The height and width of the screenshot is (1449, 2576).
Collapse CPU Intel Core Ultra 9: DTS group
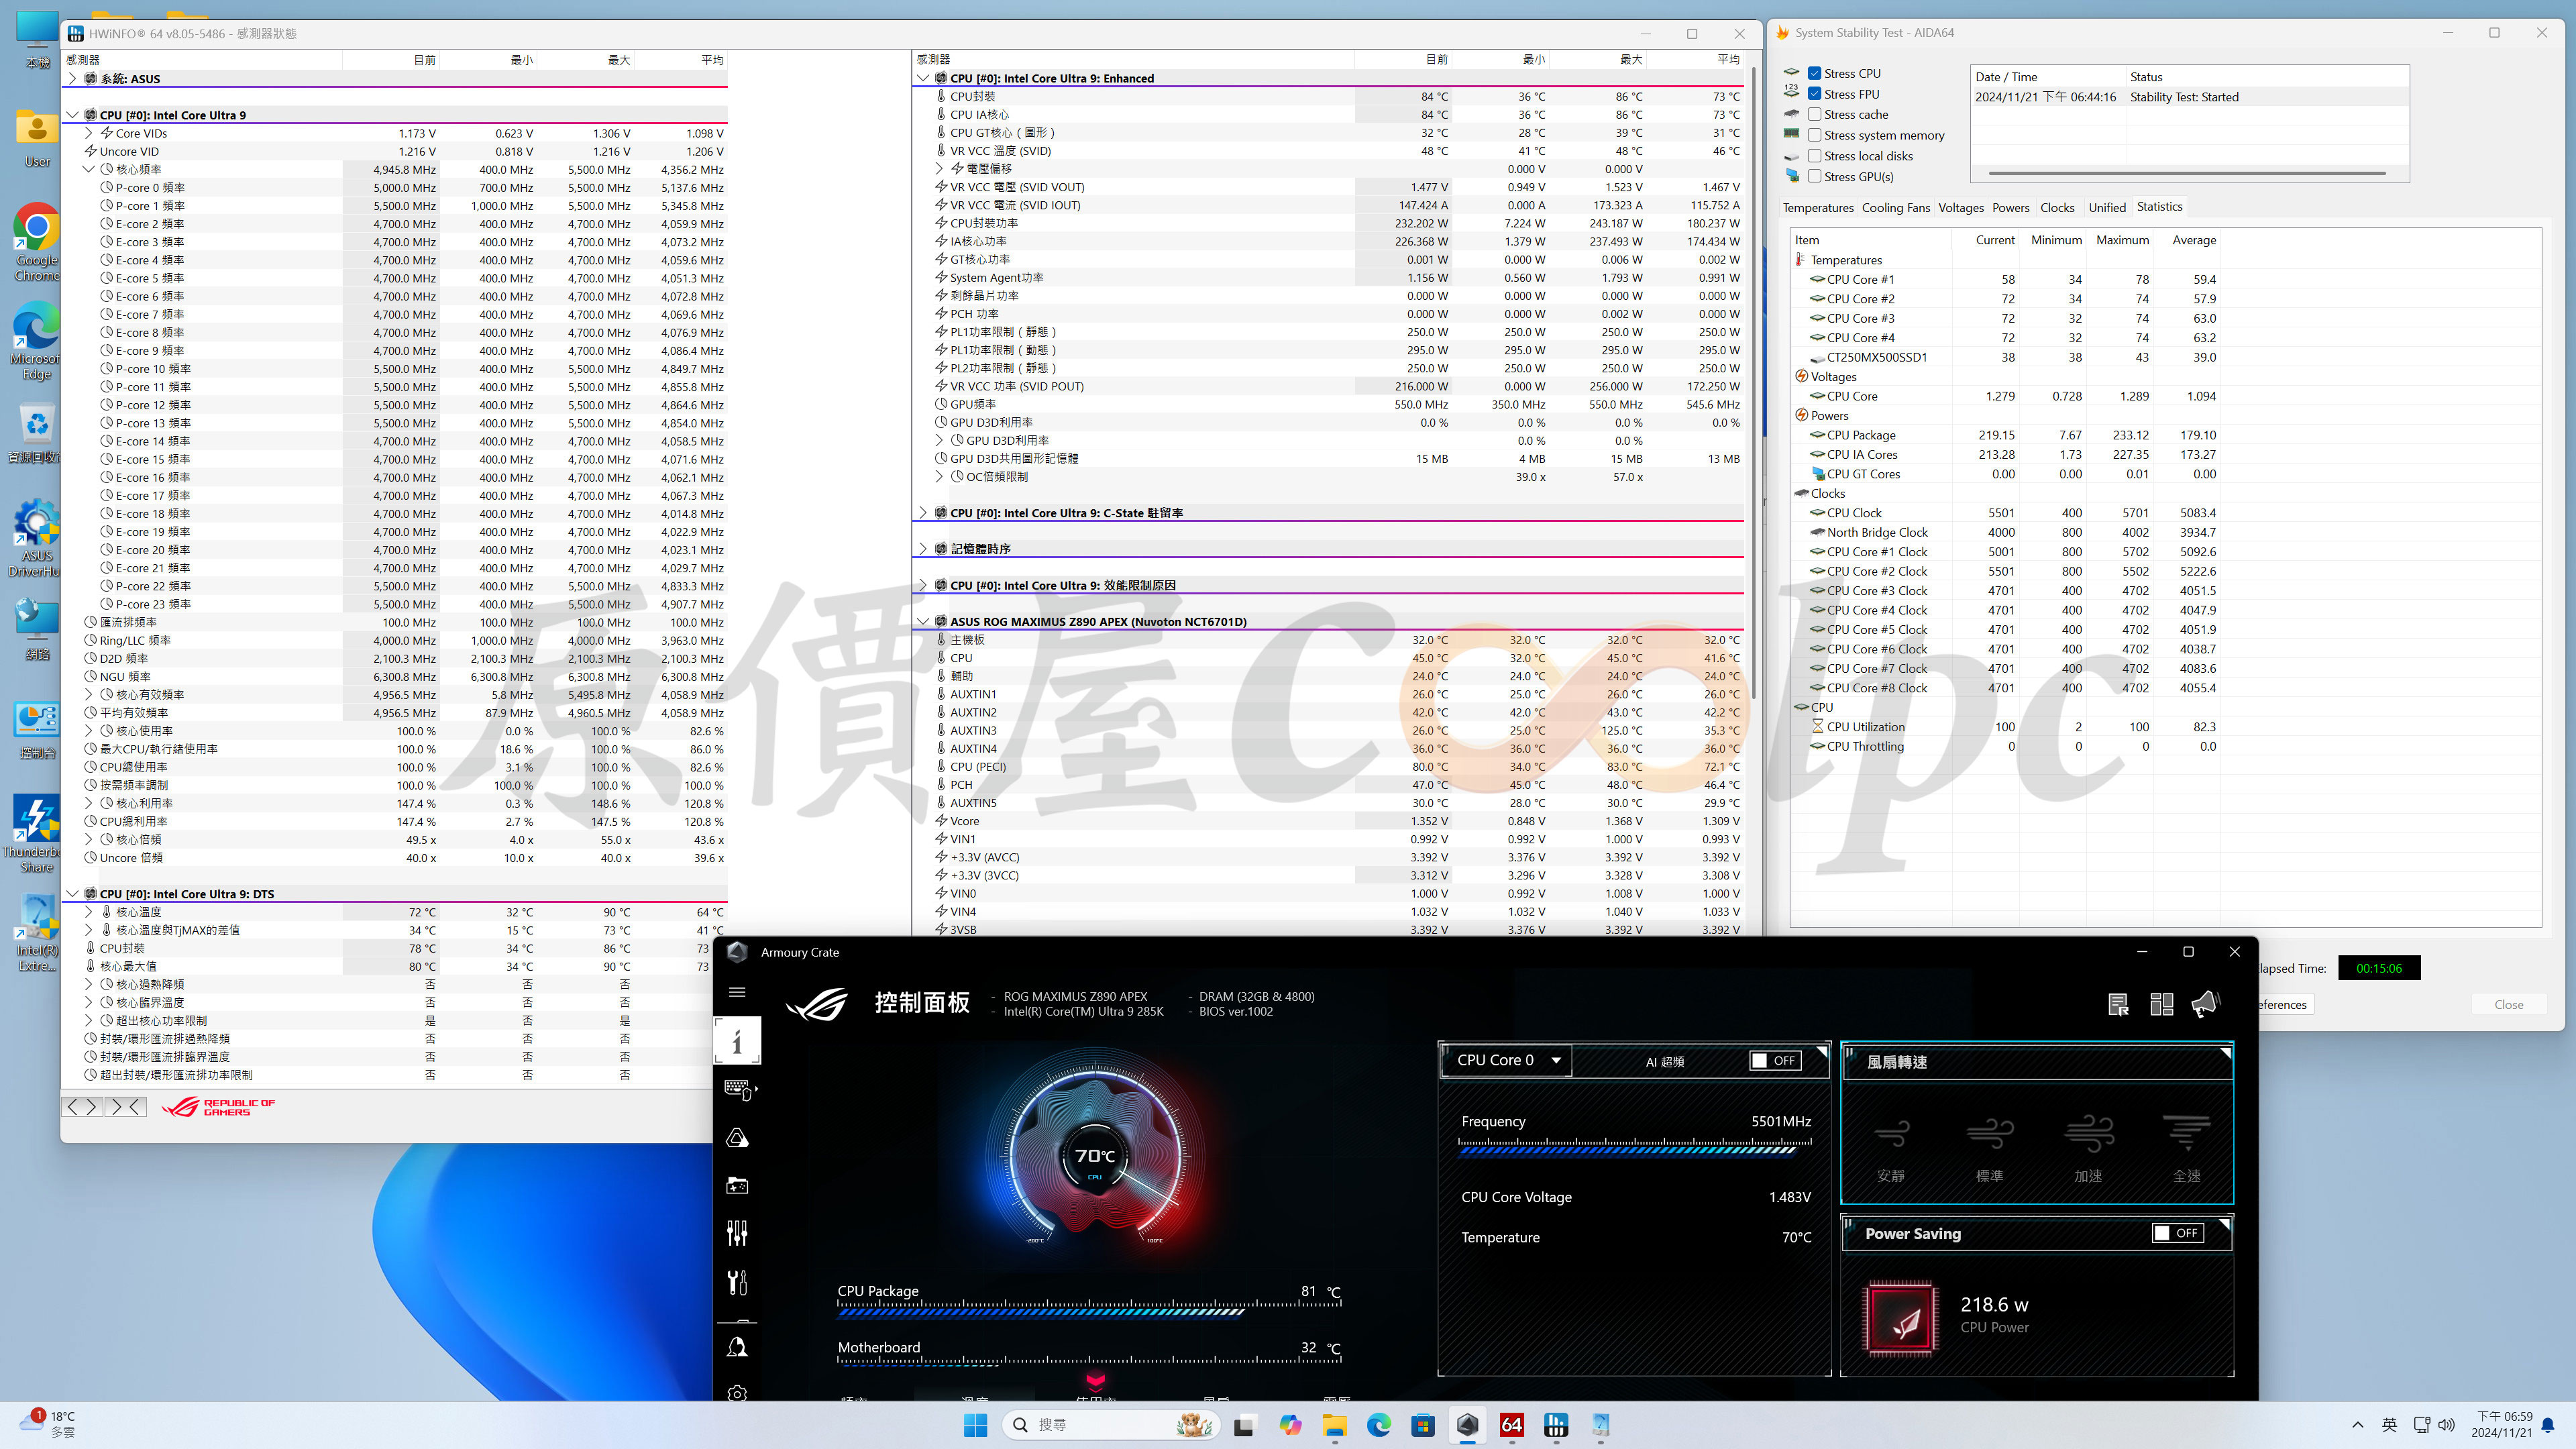click(x=72, y=894)
